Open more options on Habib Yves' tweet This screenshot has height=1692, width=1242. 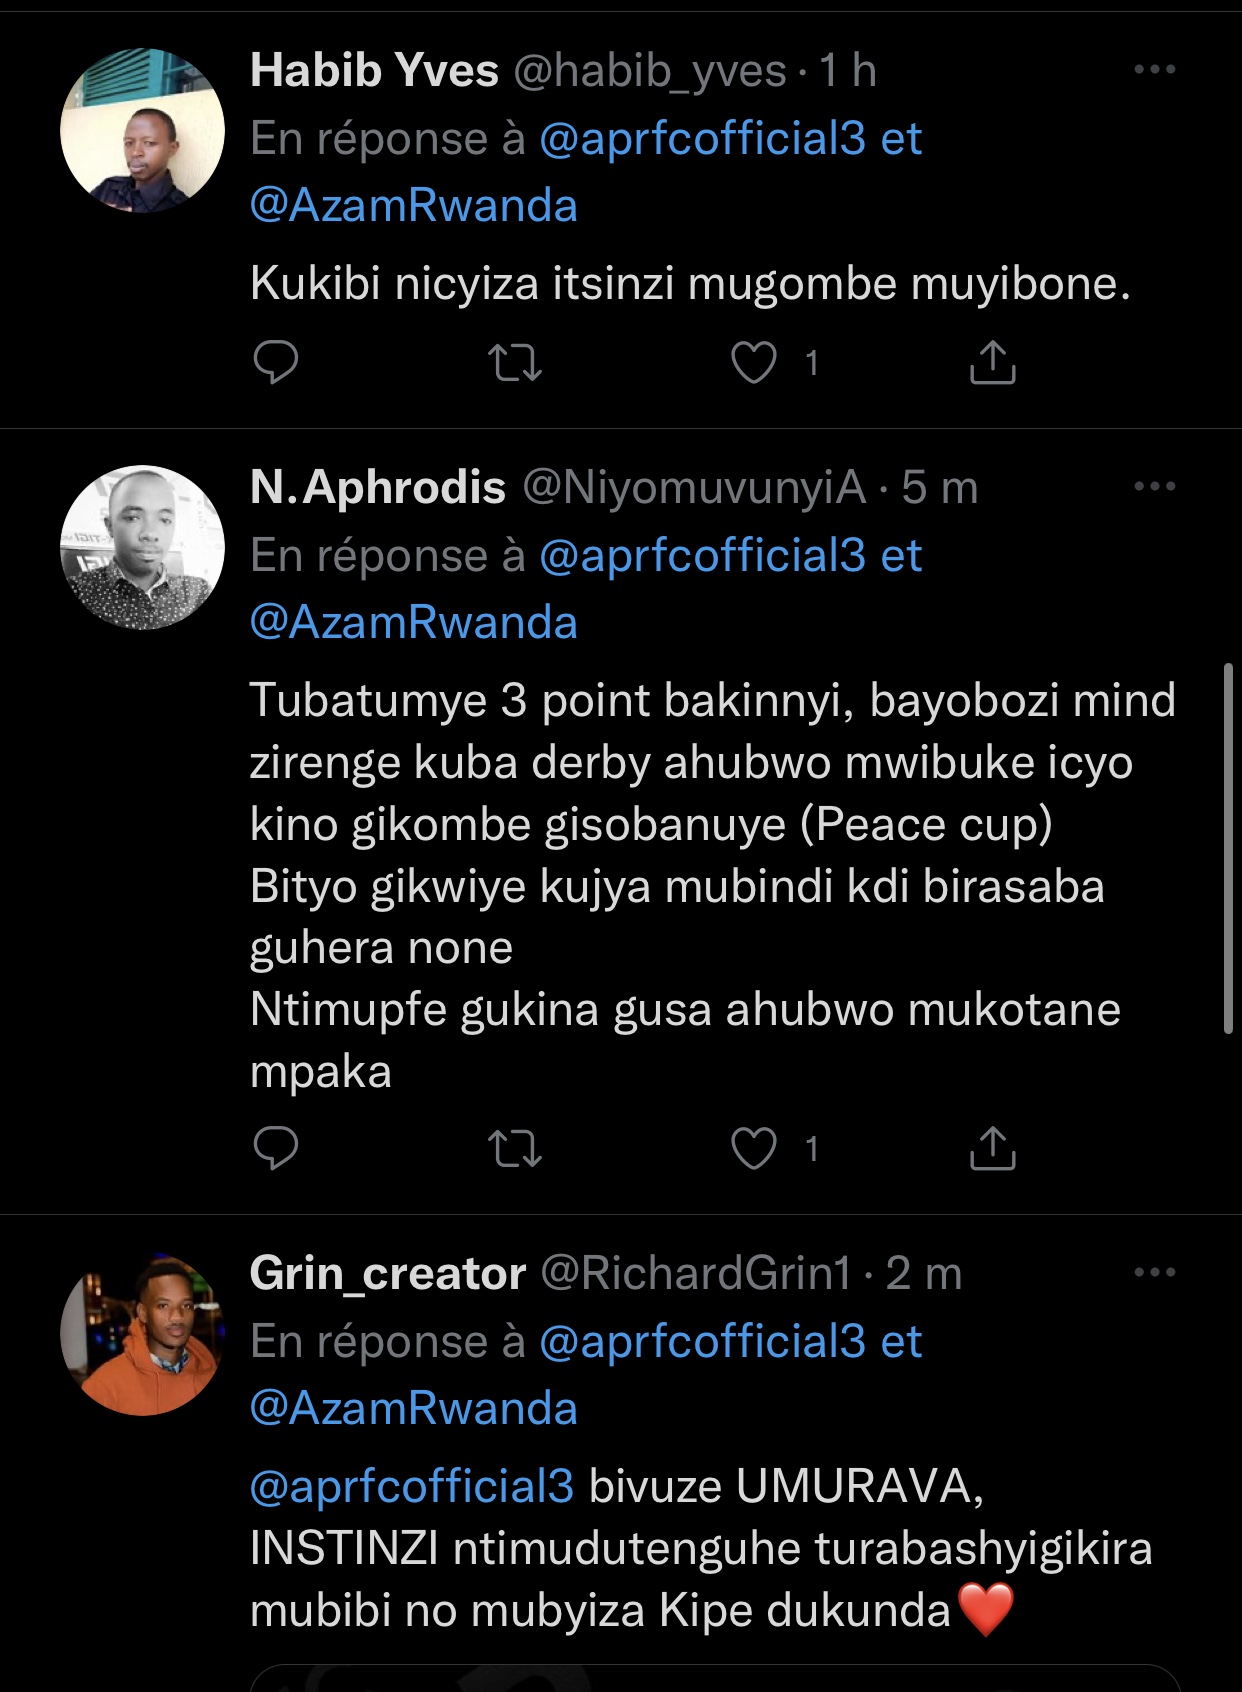pos(1154,70)
